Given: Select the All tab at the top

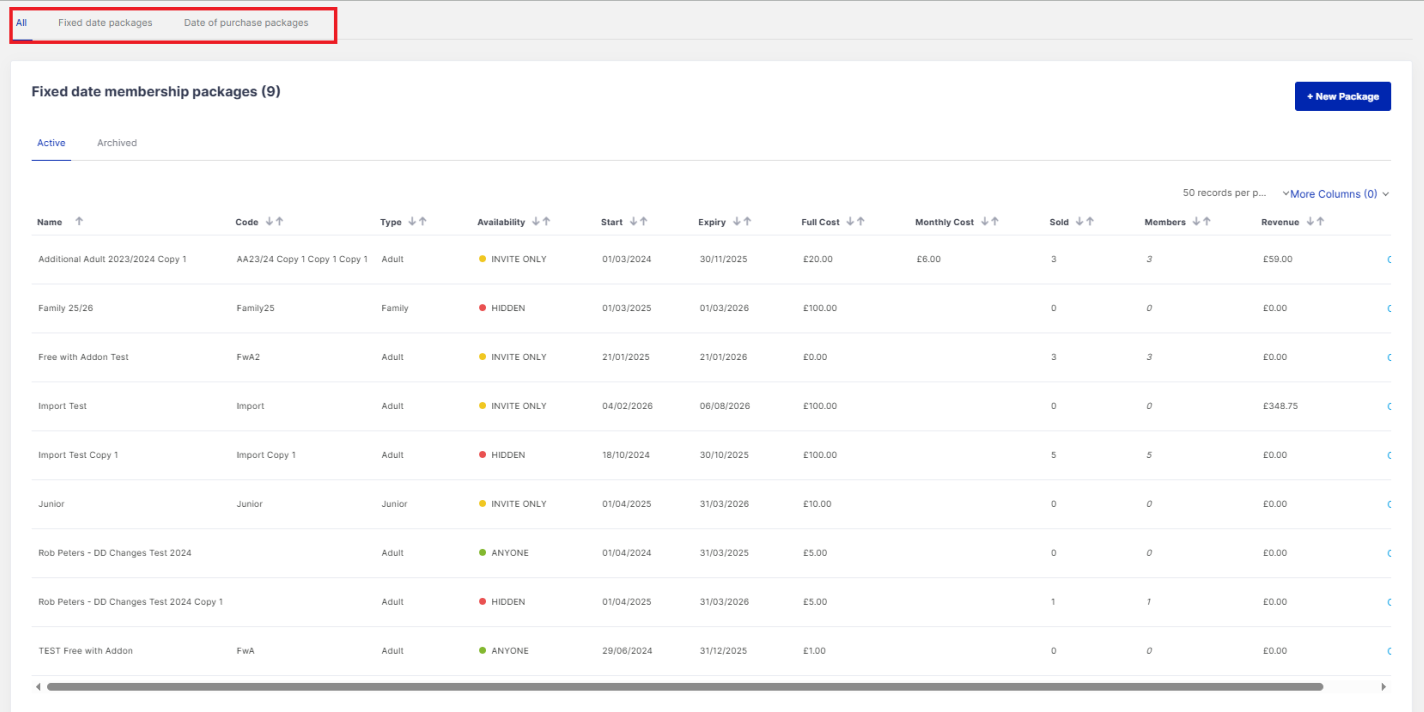Looking at the screenshot, I should tap(21, 23).
